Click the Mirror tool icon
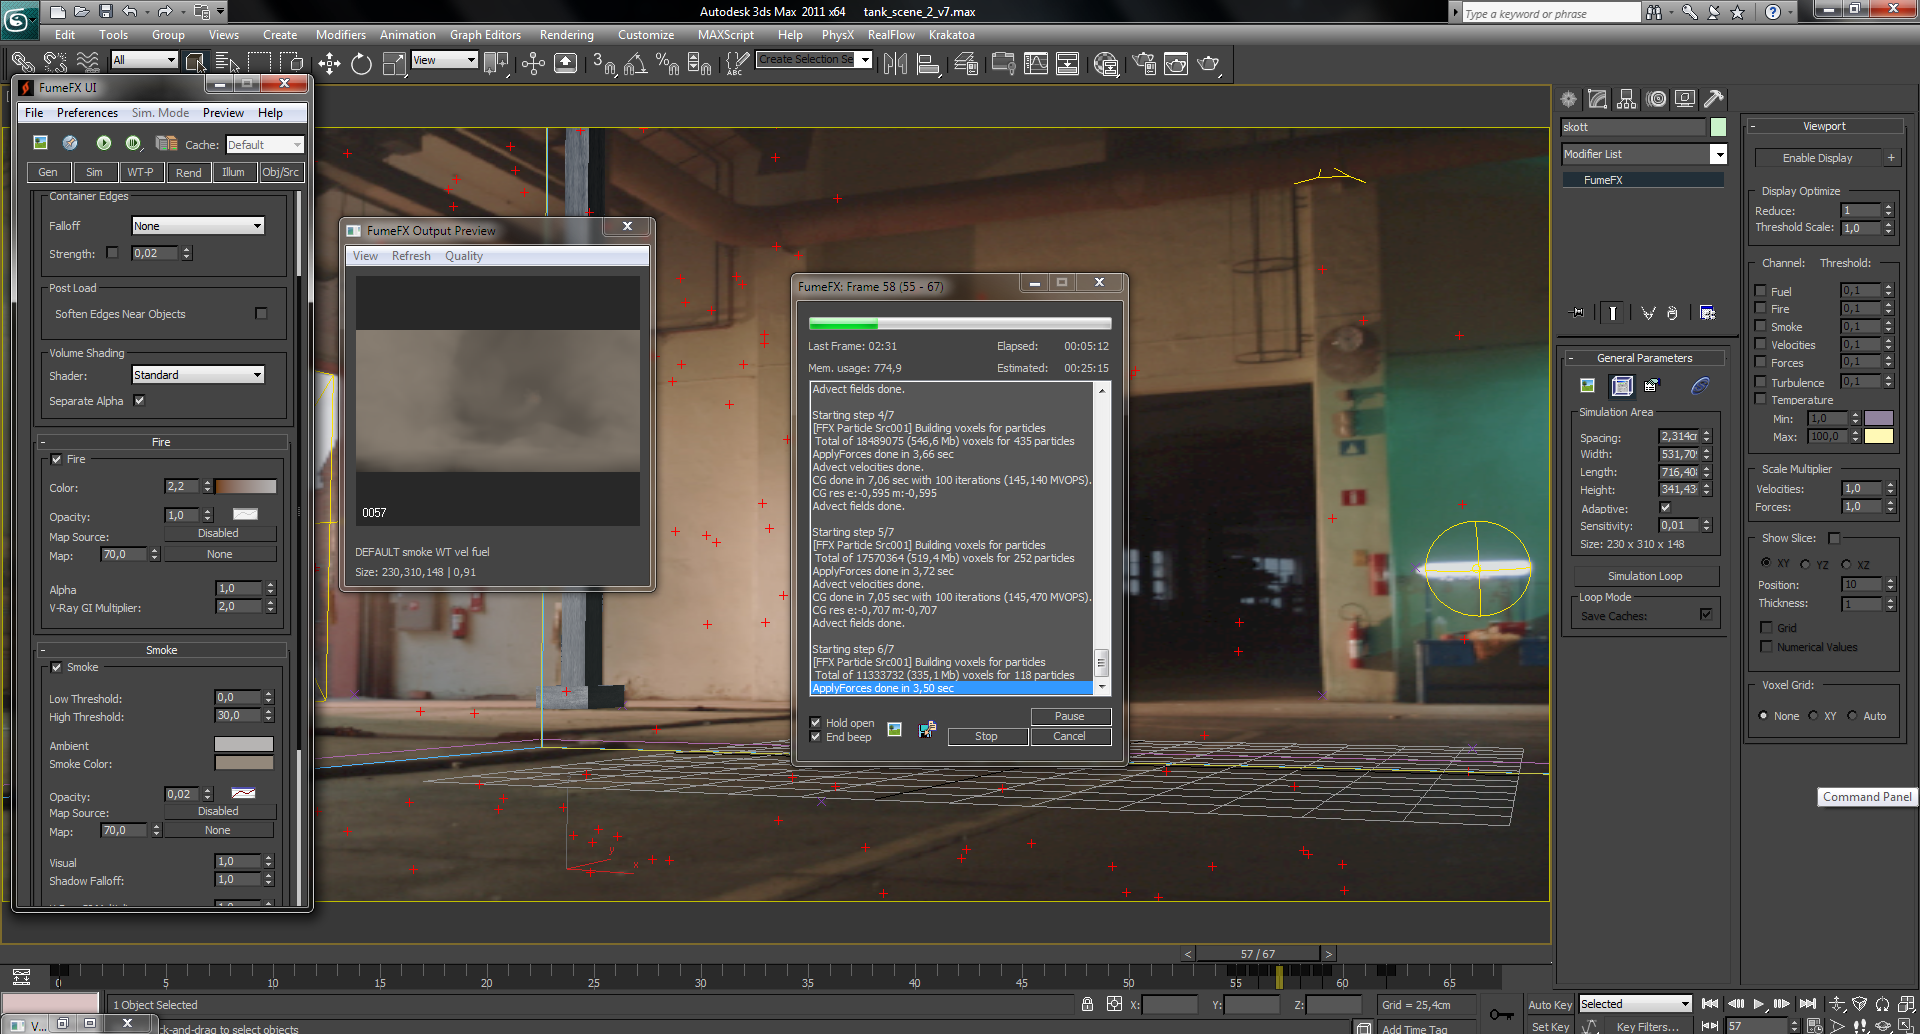The height and width of the screenshot is (1034, 1920). point(895,64)
